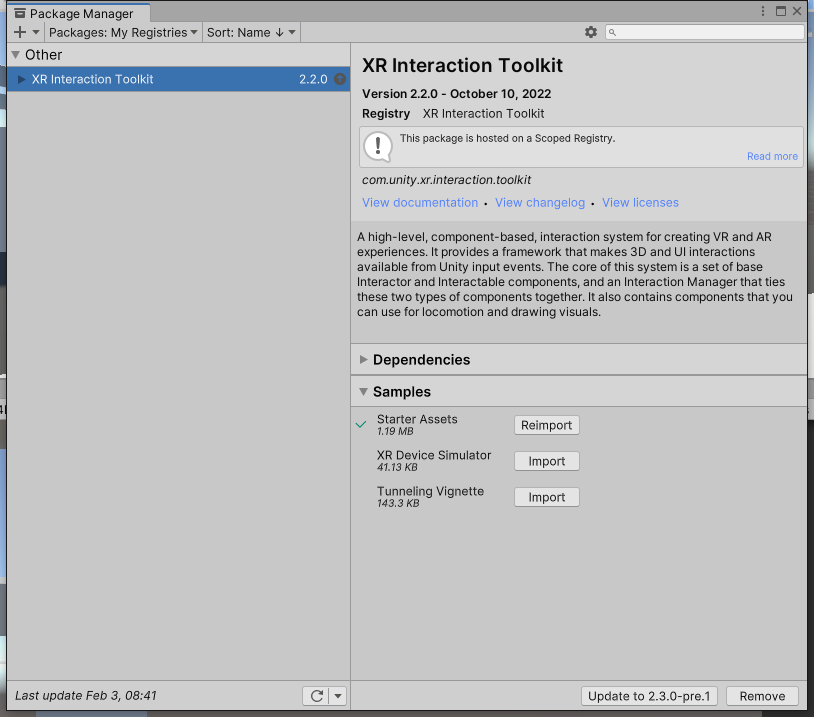Click the 143.3 KB size text
814x717 pixels.
(x=398, y=503)
